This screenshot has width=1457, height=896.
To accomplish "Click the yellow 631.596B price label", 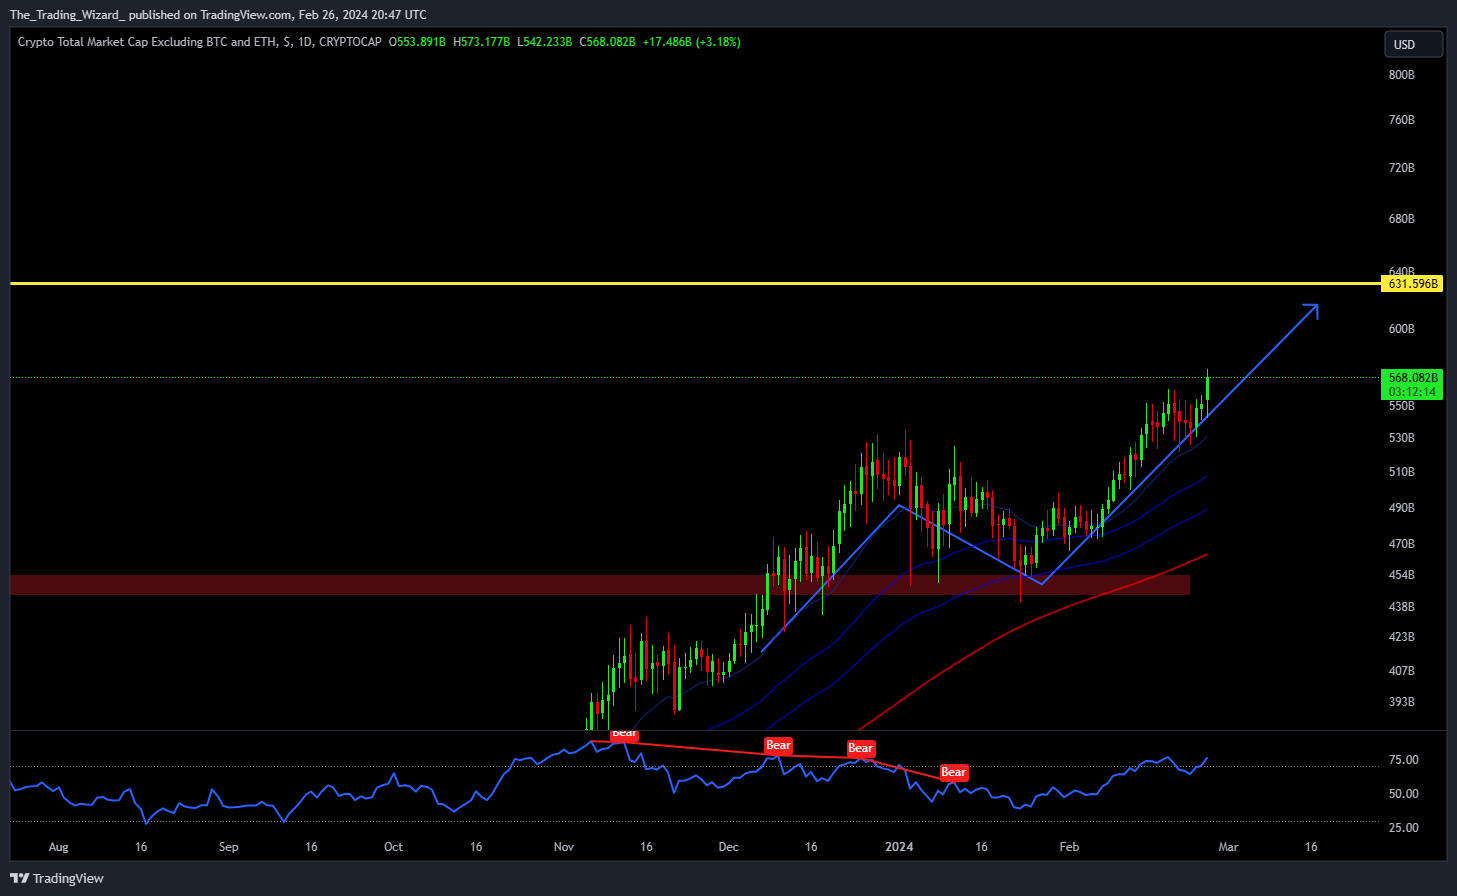I will [x=1413, y=284].
